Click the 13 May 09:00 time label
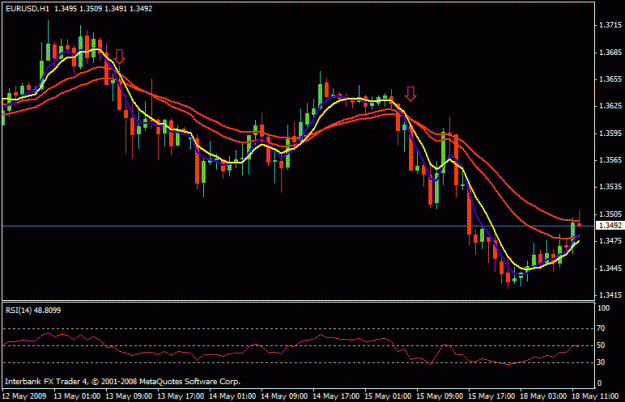Viewport: 625px width, 402px height. [x=129, y=396]
